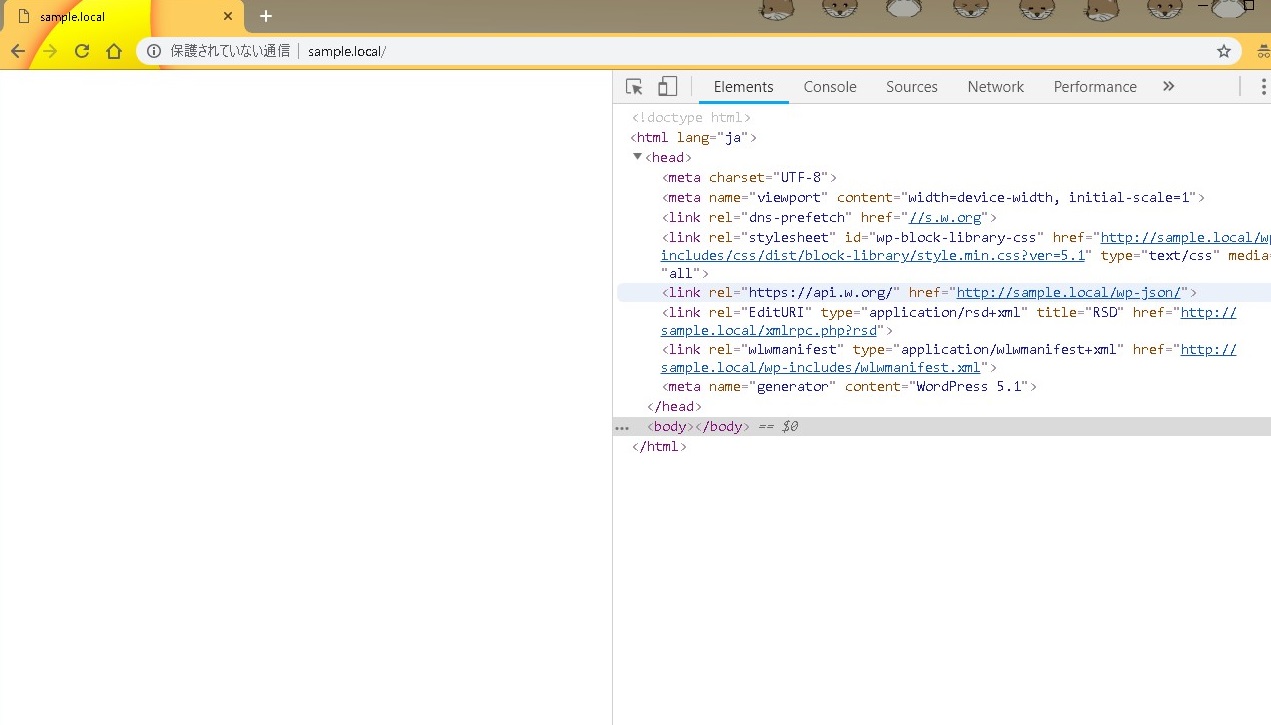Screen dimensions: 1271x725
Task: Click the browser home icon
Action: point(114,51)
